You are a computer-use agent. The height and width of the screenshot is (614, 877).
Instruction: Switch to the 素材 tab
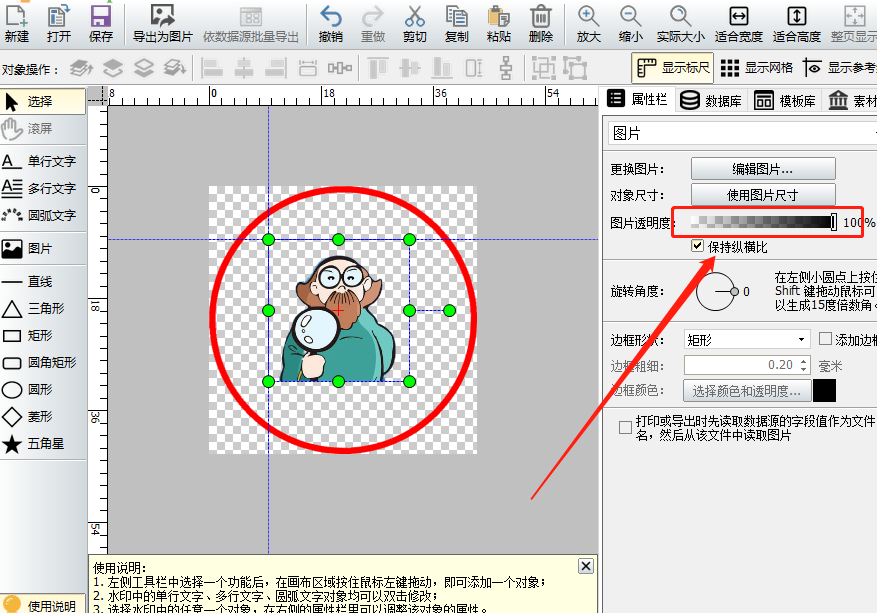click(x=851, y=101)
